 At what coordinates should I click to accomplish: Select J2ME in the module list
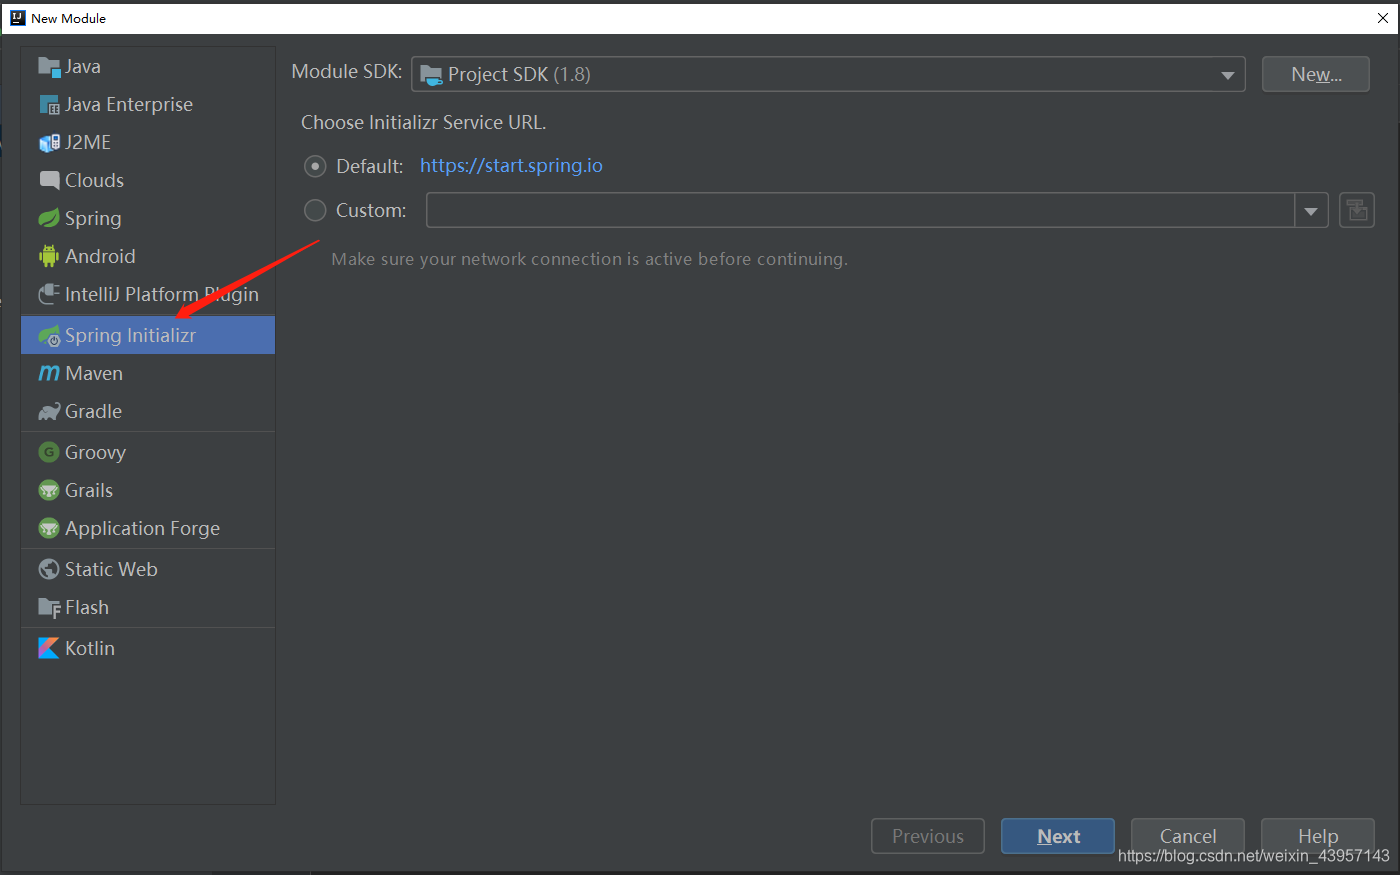click(x=148, y=143)
